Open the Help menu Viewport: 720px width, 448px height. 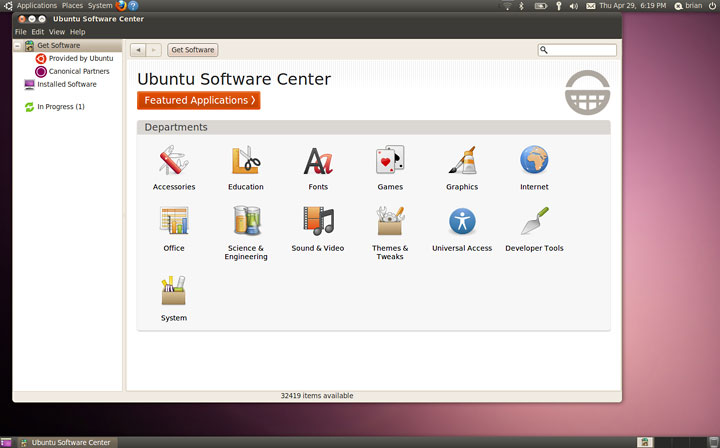78,32
